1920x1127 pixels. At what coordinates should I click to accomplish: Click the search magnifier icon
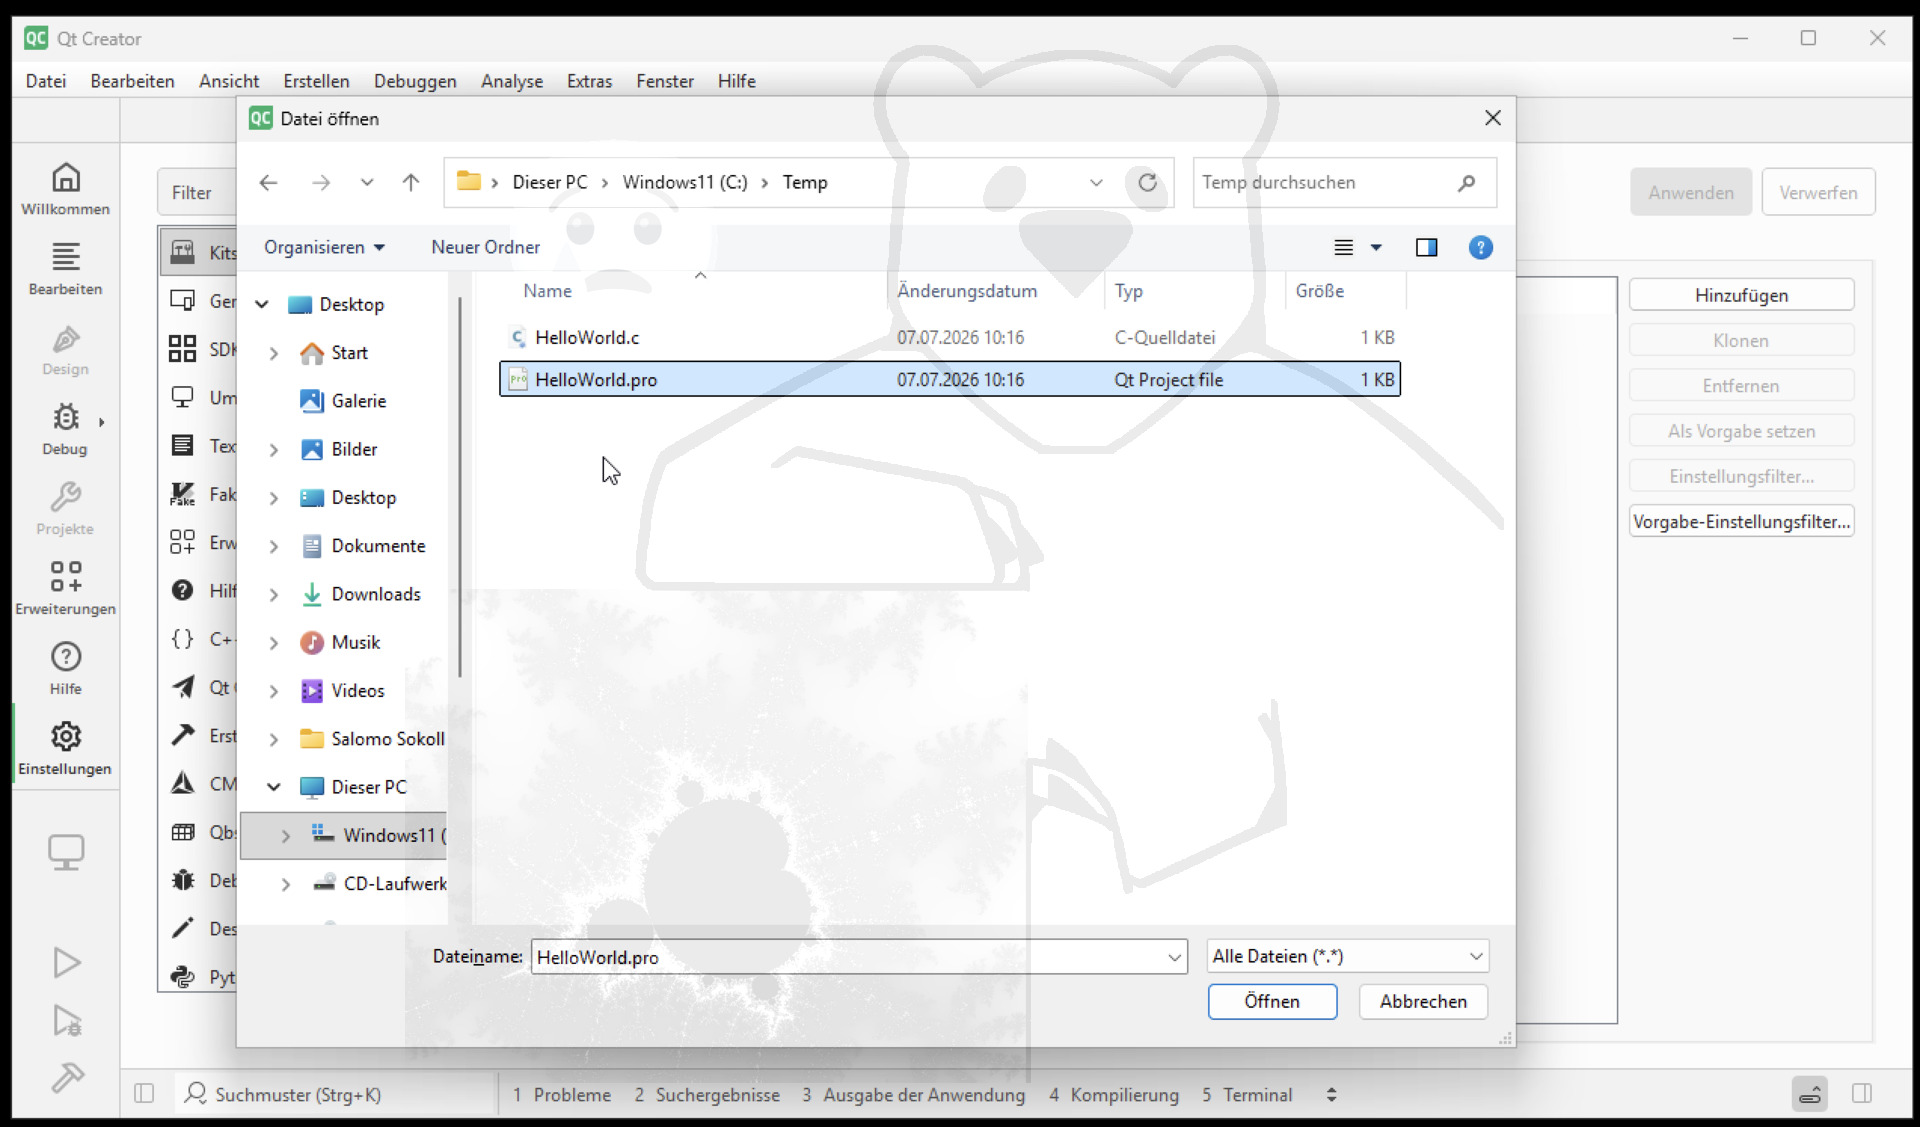pyautogui.click(x=1466, y=183)
